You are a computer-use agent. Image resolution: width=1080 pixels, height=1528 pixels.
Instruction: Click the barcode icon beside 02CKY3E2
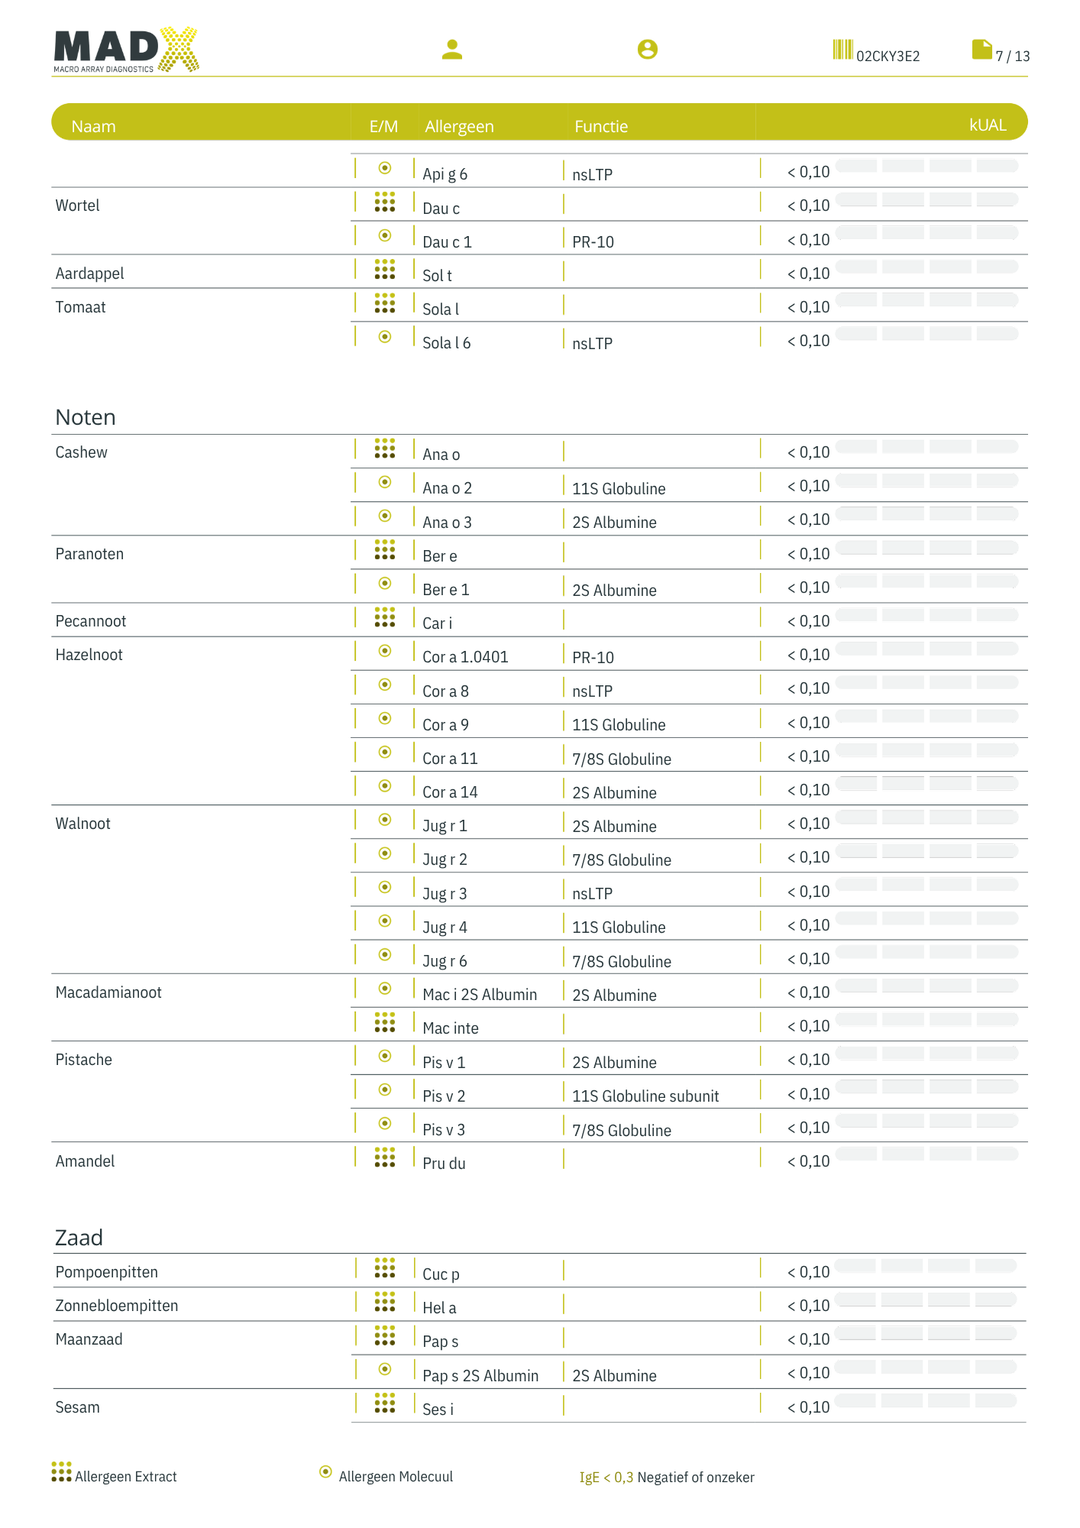coord(842,50)
